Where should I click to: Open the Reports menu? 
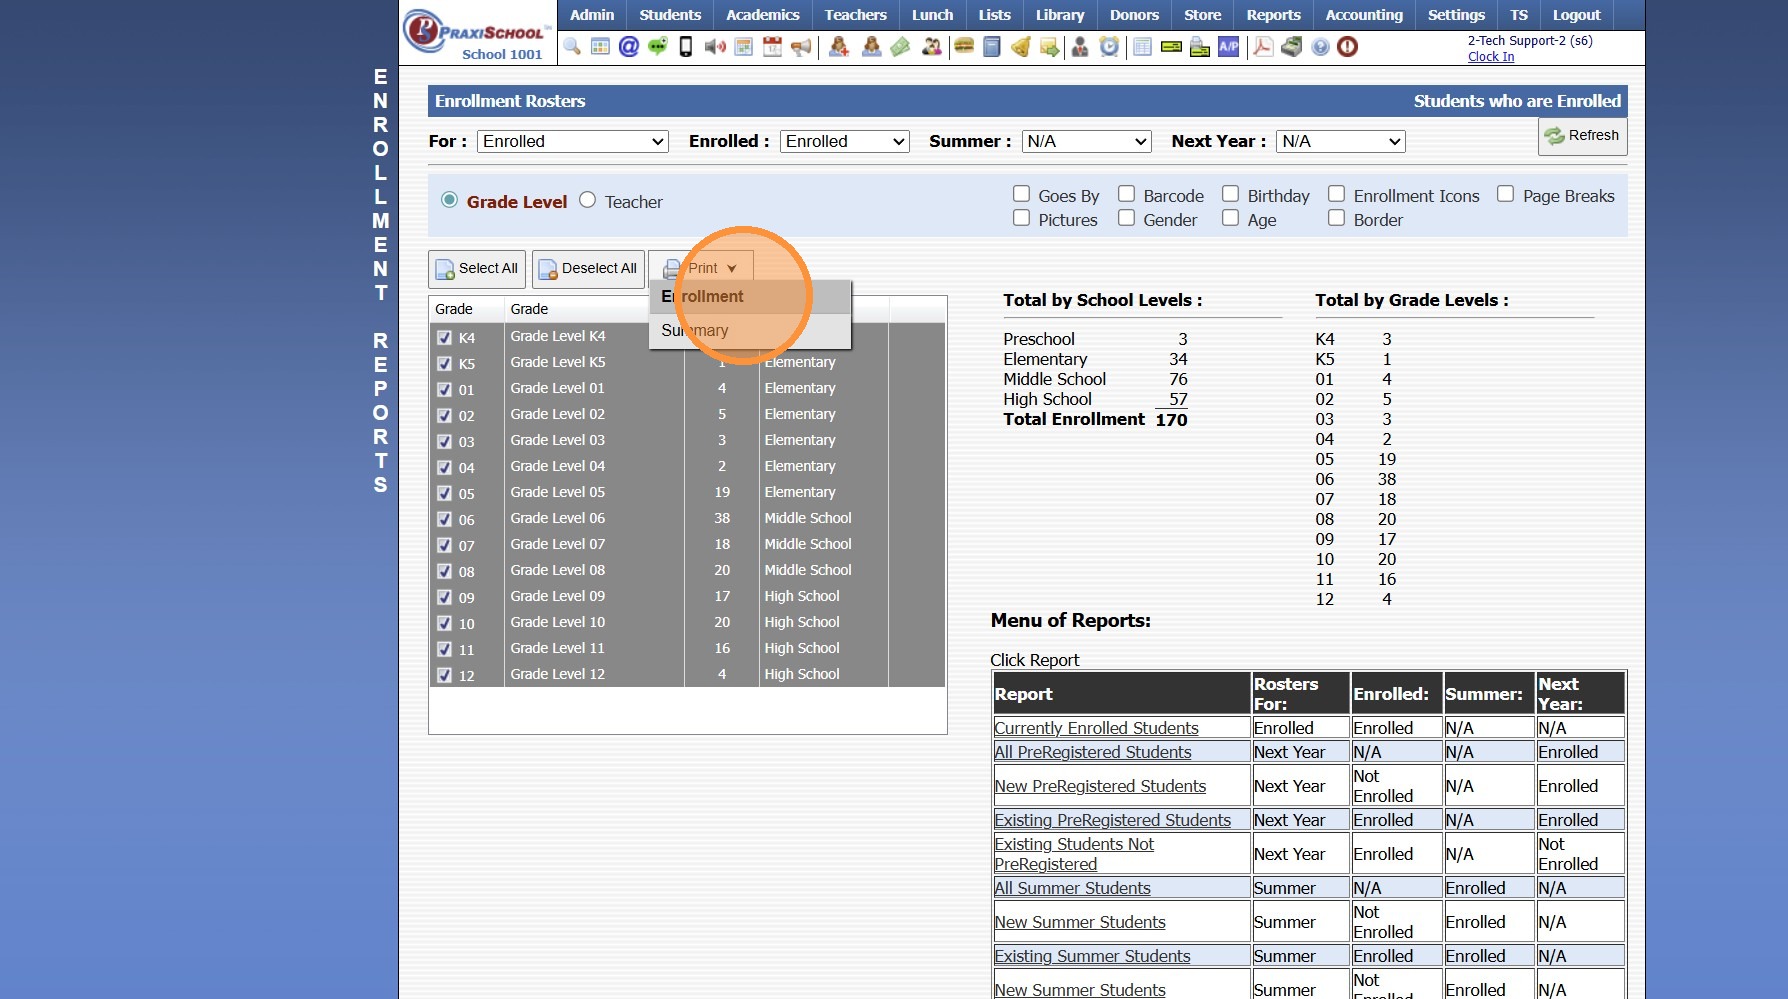pyautogui.click(x=1274, y=15)
